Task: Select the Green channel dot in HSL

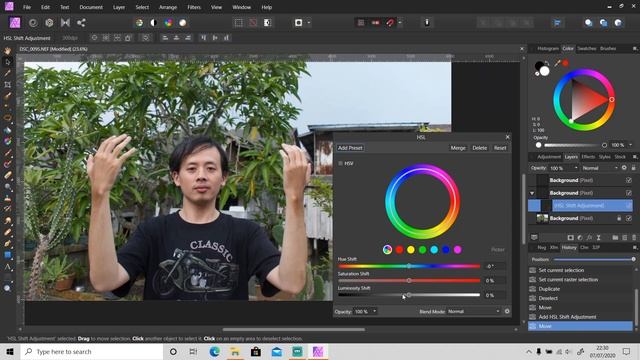Action: coord(423,249)
